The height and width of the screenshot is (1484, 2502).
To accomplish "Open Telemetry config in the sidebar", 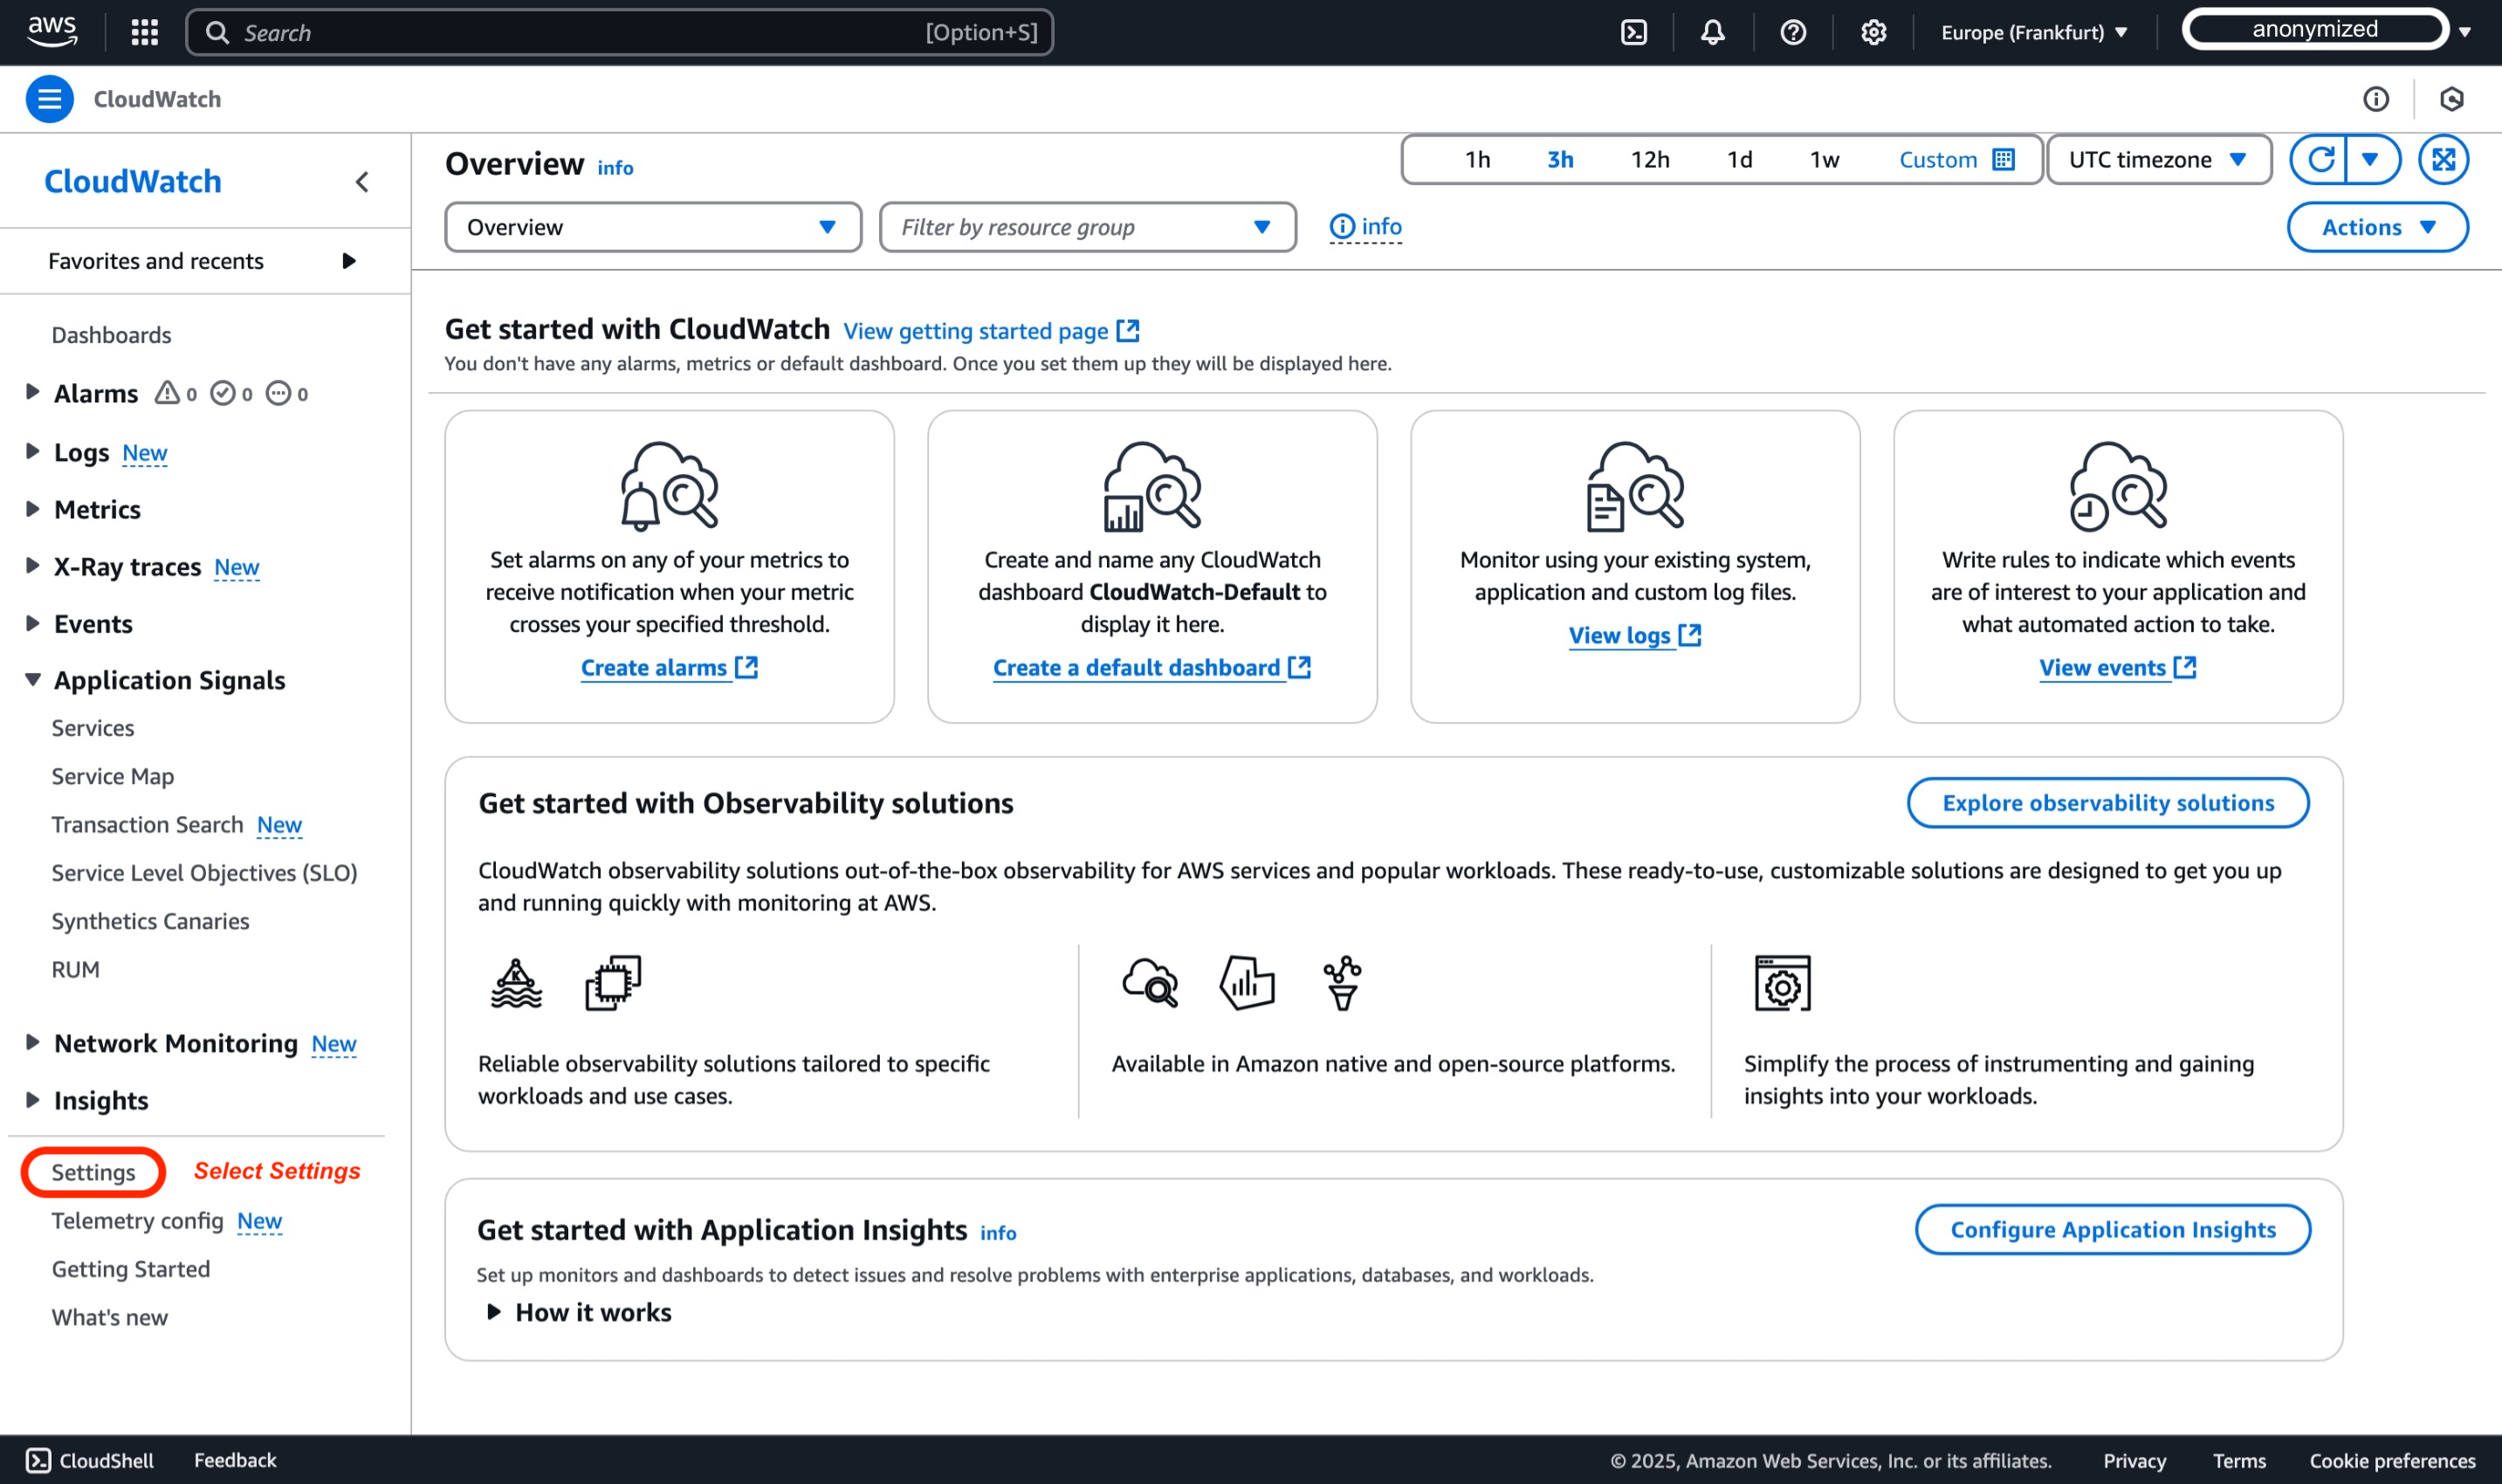I will [x=137, y=1221].
